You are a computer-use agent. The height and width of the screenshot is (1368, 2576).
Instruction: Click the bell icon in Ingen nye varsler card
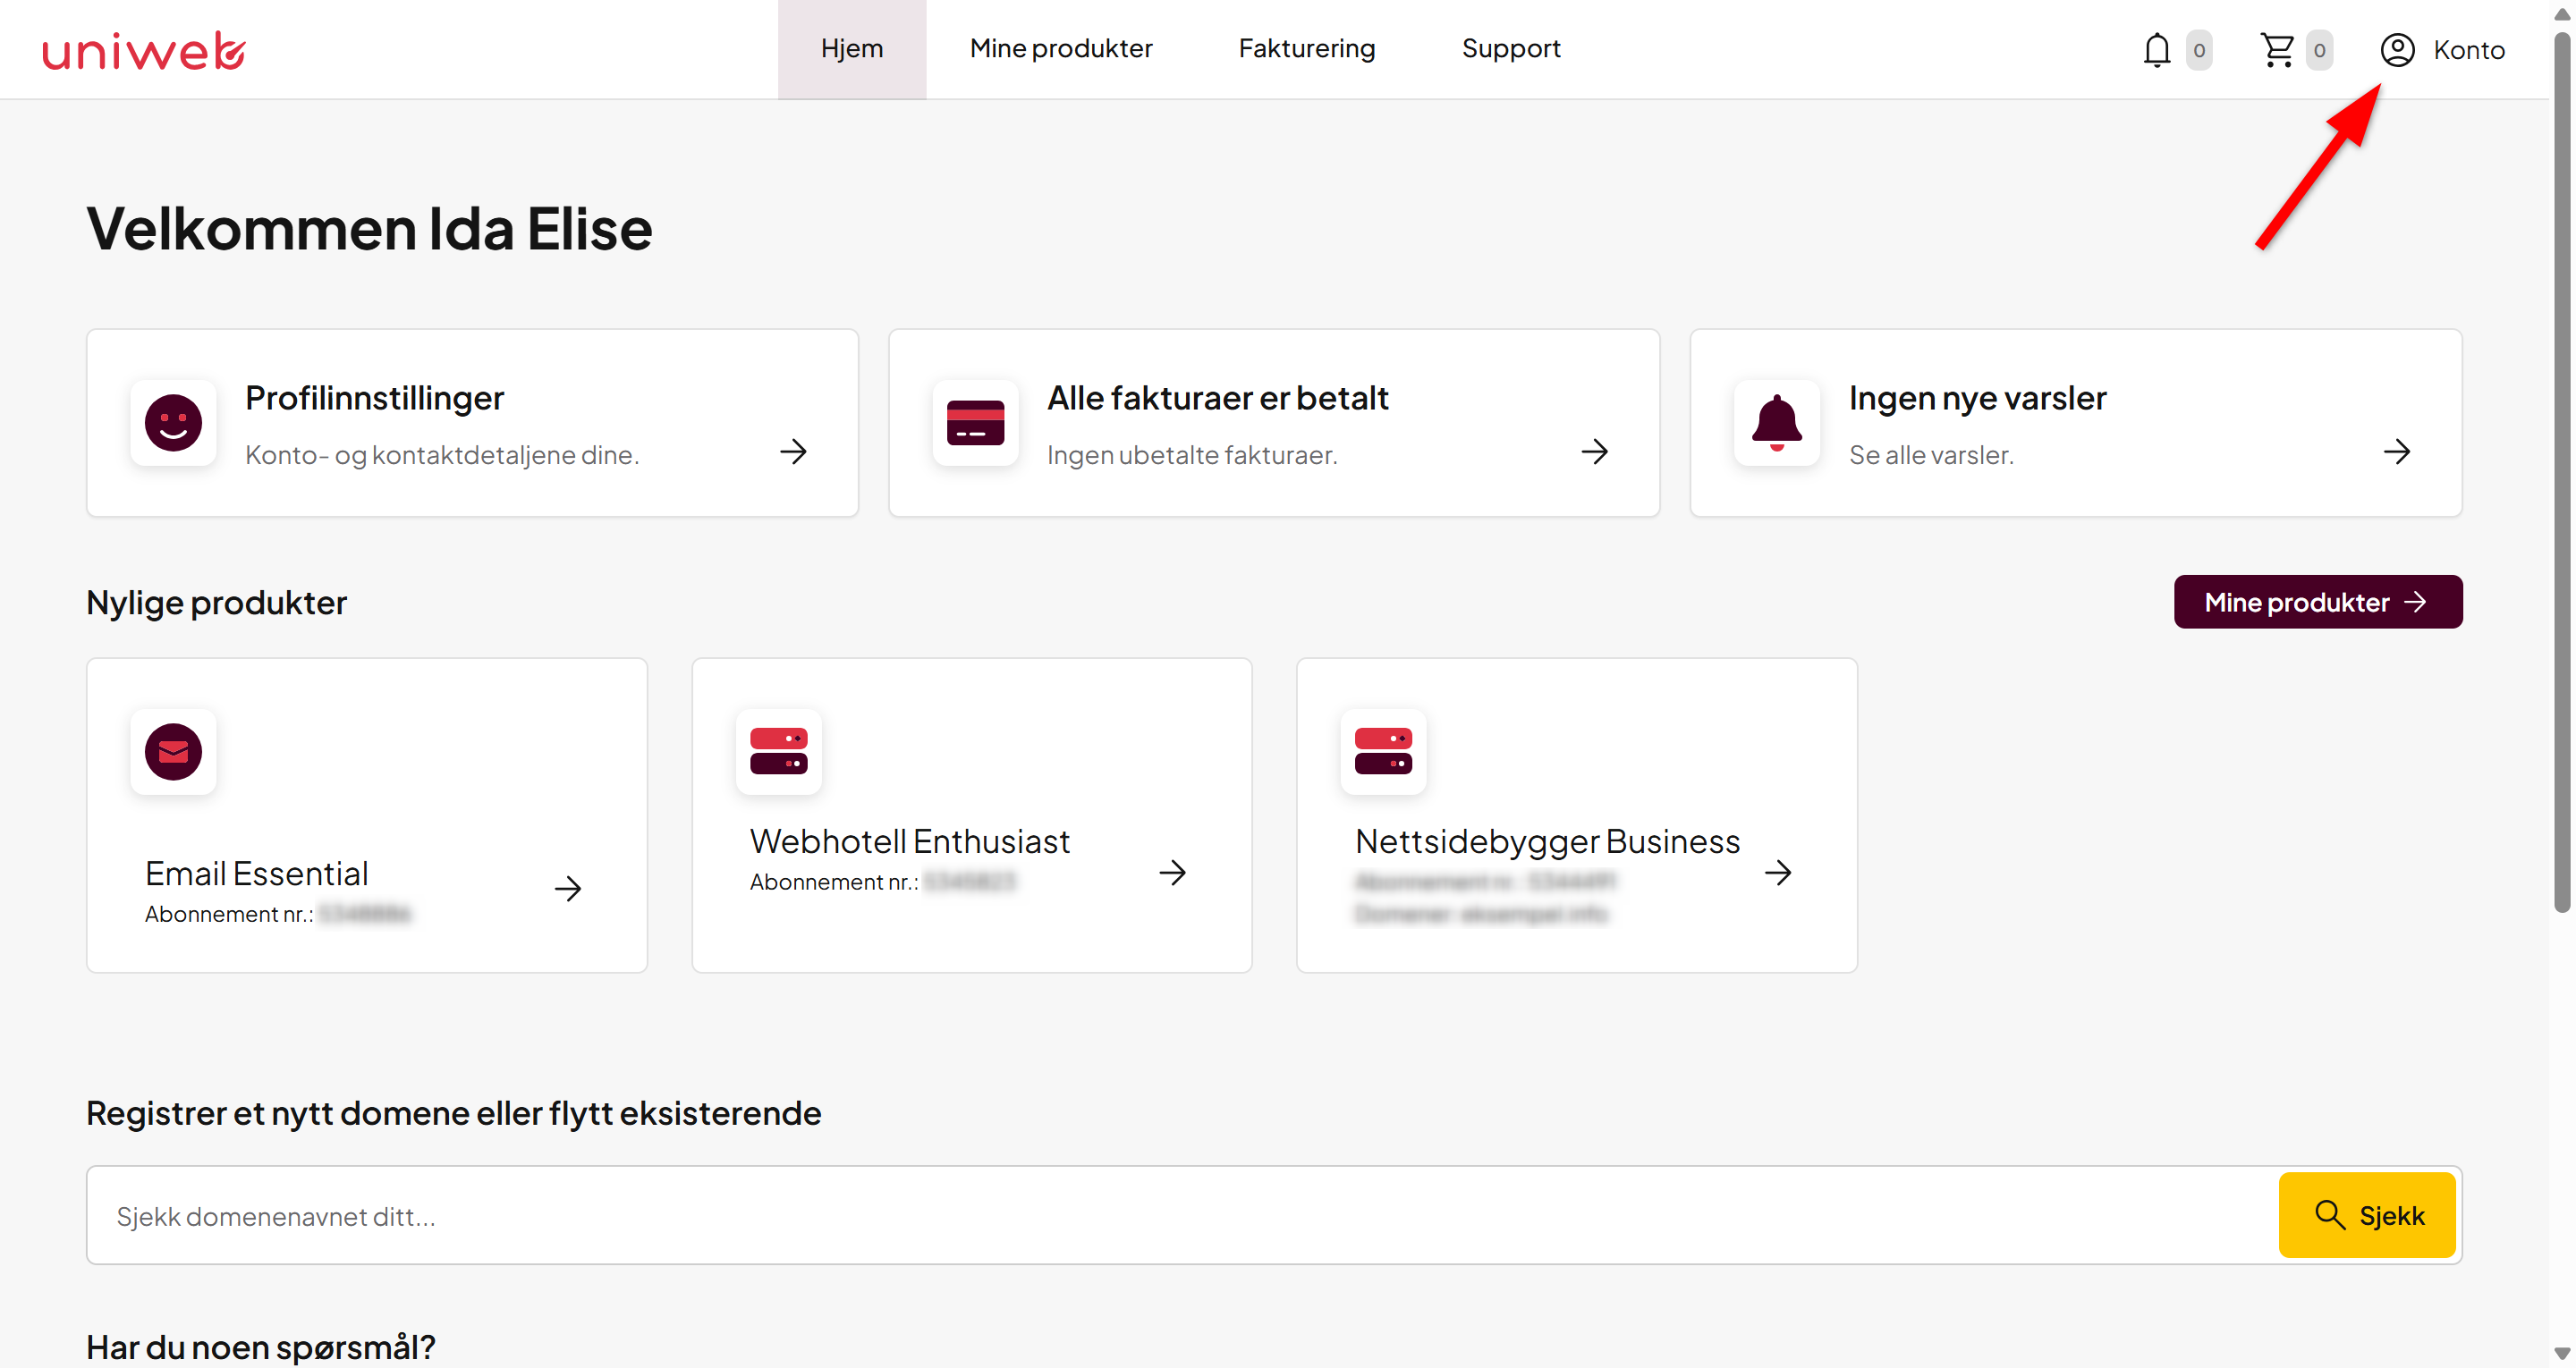tap(1777, 423)
